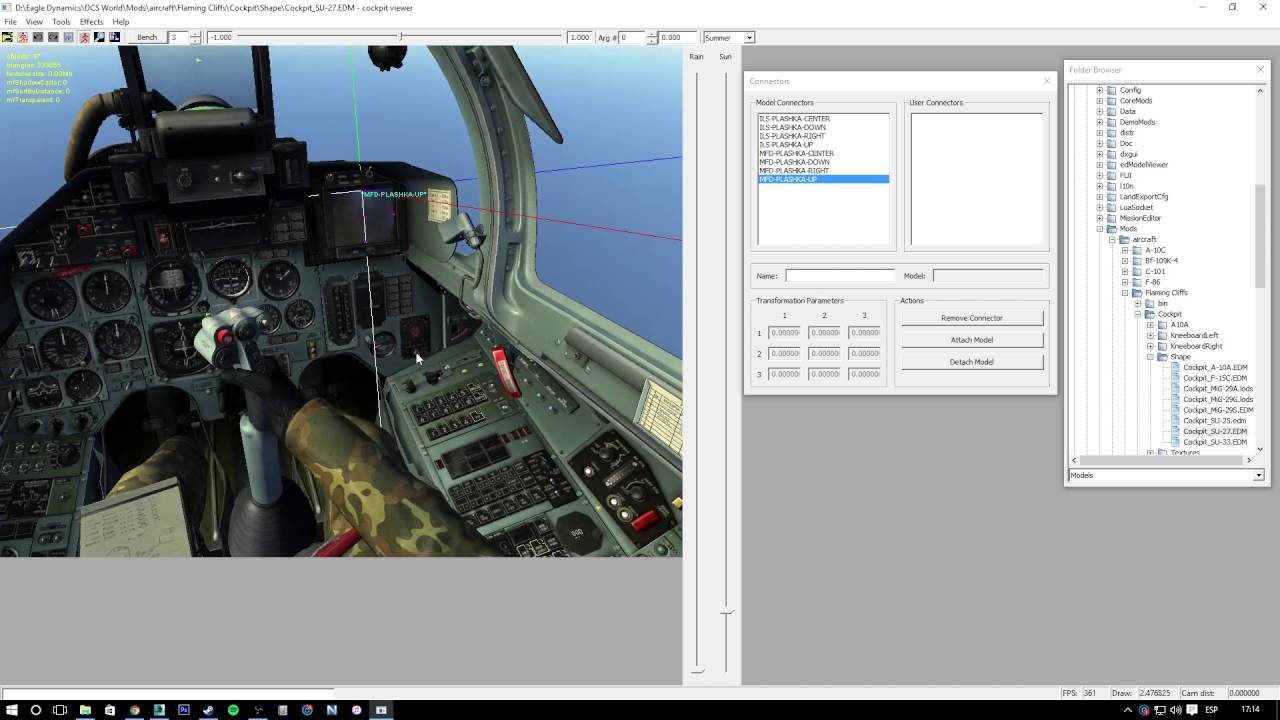Click the fifth toolbar icon with W
The image size is (1280, 720).
click(69, 37)
